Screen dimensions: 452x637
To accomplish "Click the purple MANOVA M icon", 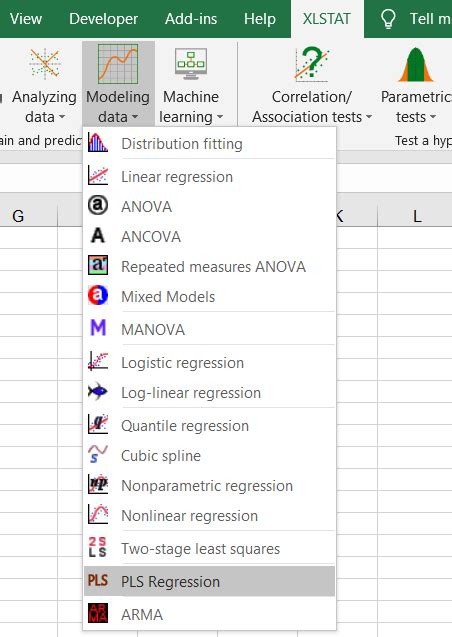I will click(98, 328).
